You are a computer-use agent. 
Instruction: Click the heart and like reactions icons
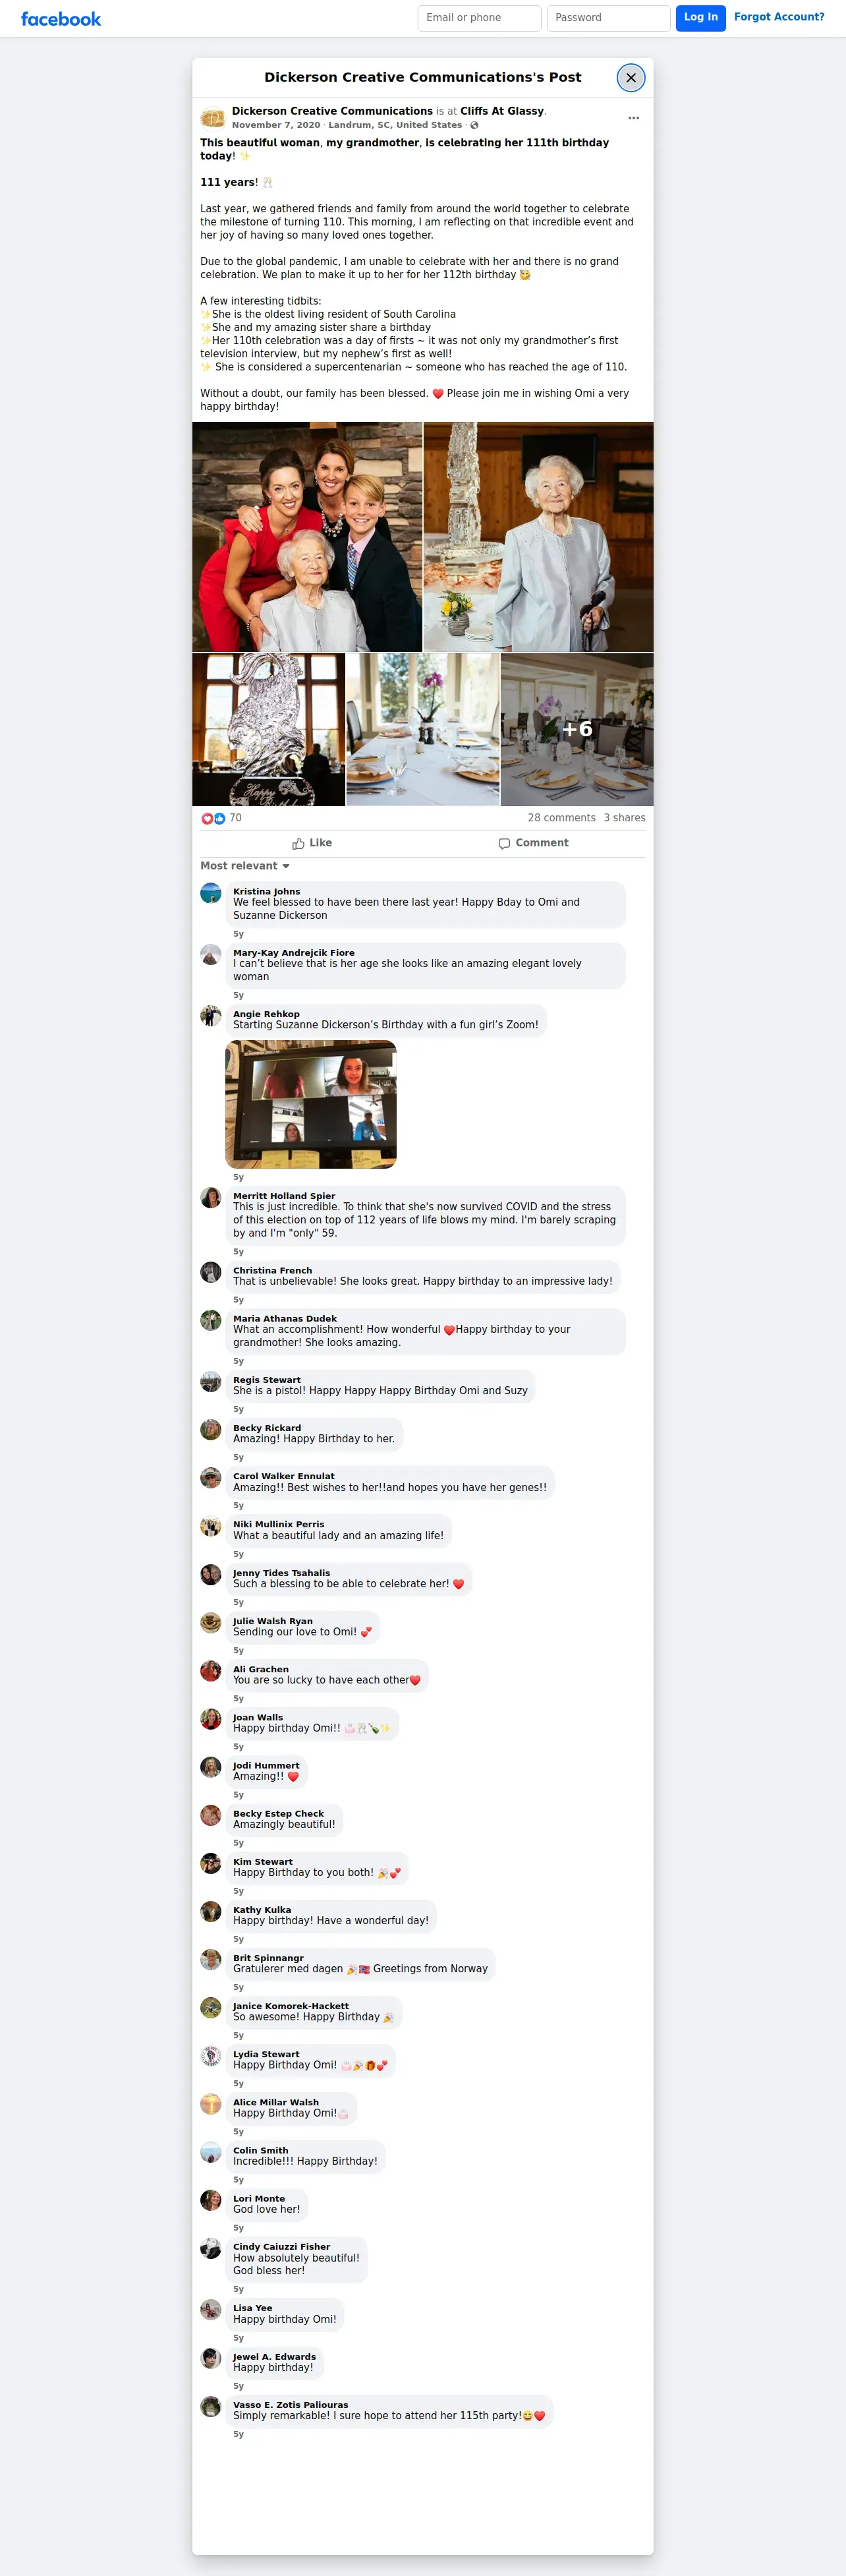pos(213,818)
